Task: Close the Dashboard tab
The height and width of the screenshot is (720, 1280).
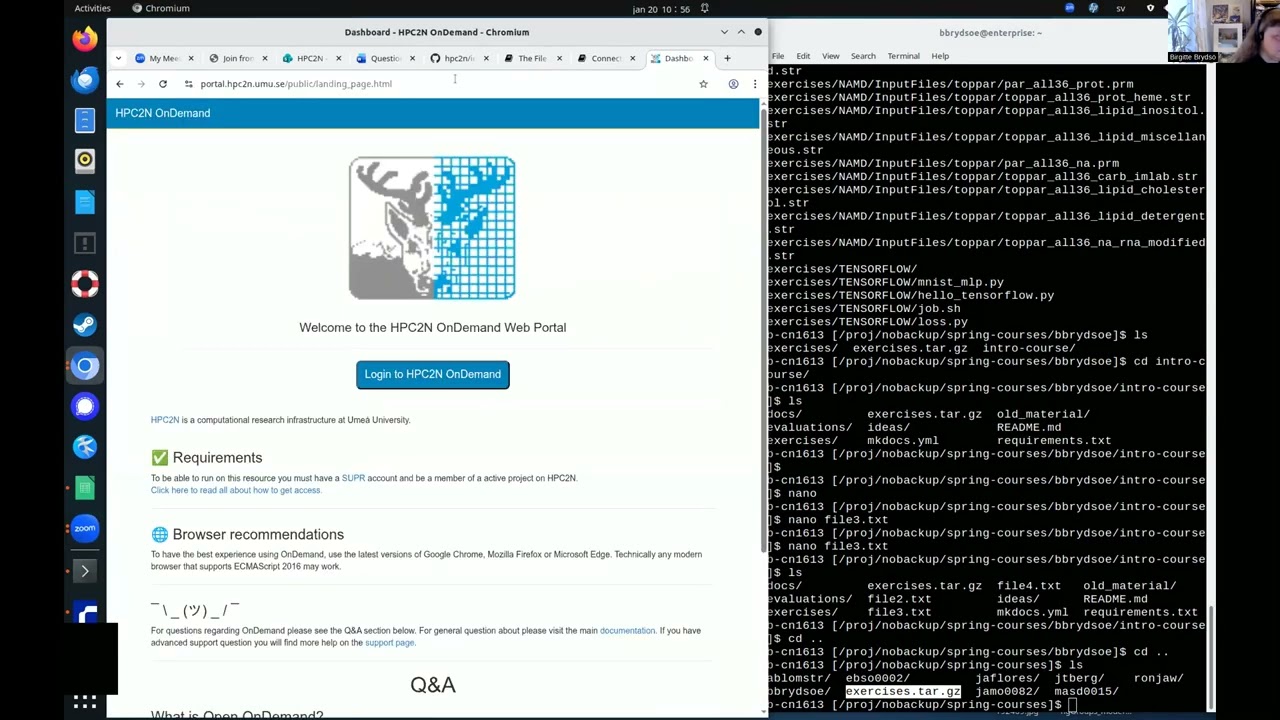Action: click(705, 58)
